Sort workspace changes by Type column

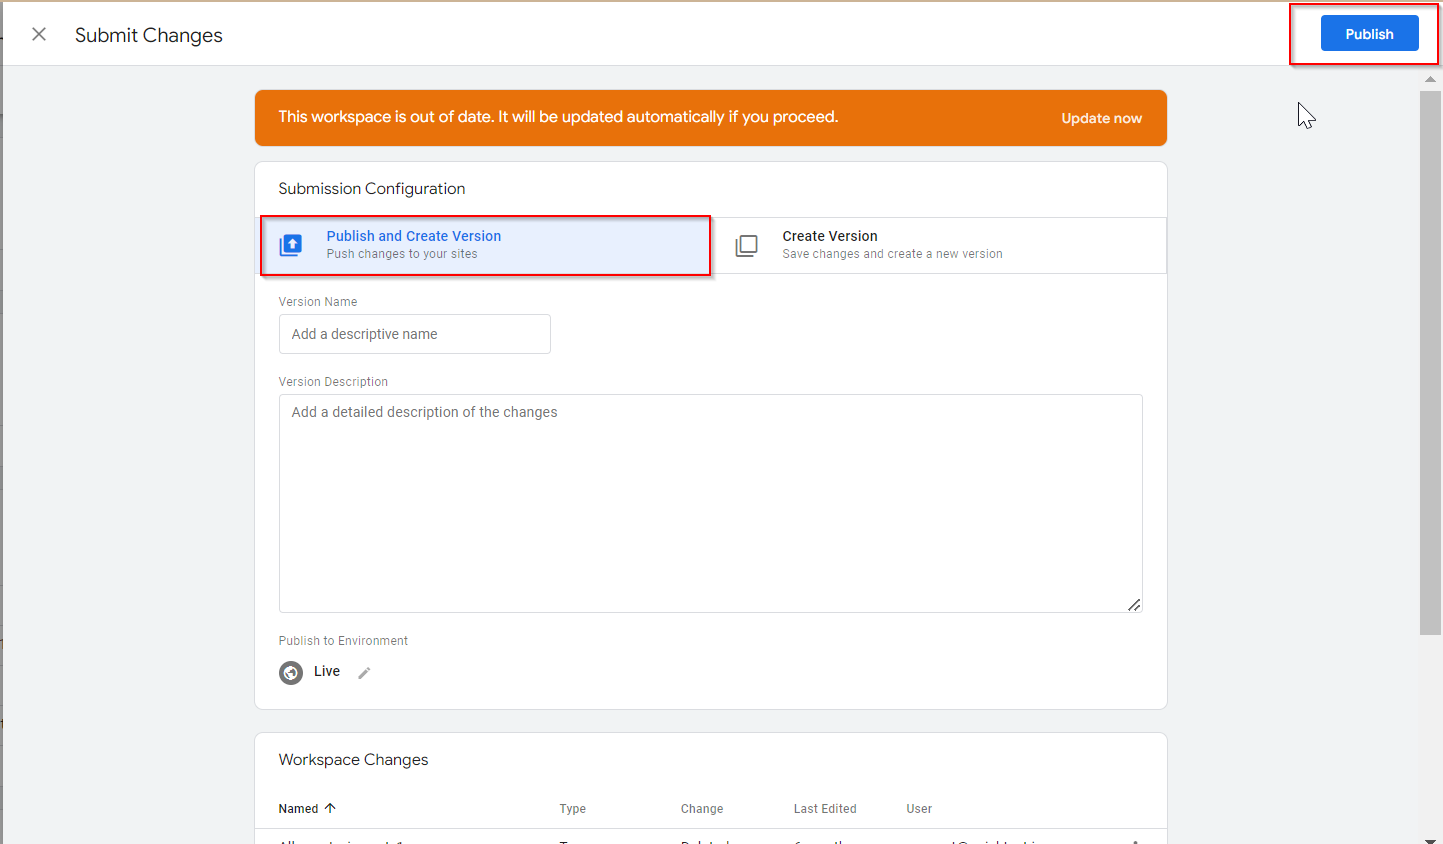(x=572, y=809)
